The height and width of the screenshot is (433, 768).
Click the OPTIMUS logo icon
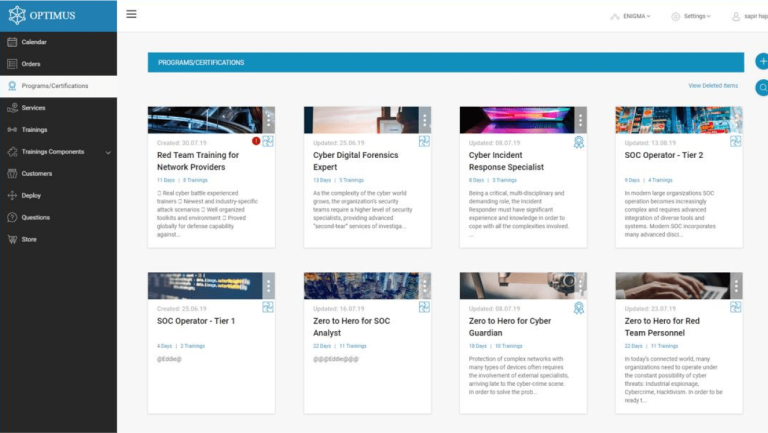click(16, 16)
